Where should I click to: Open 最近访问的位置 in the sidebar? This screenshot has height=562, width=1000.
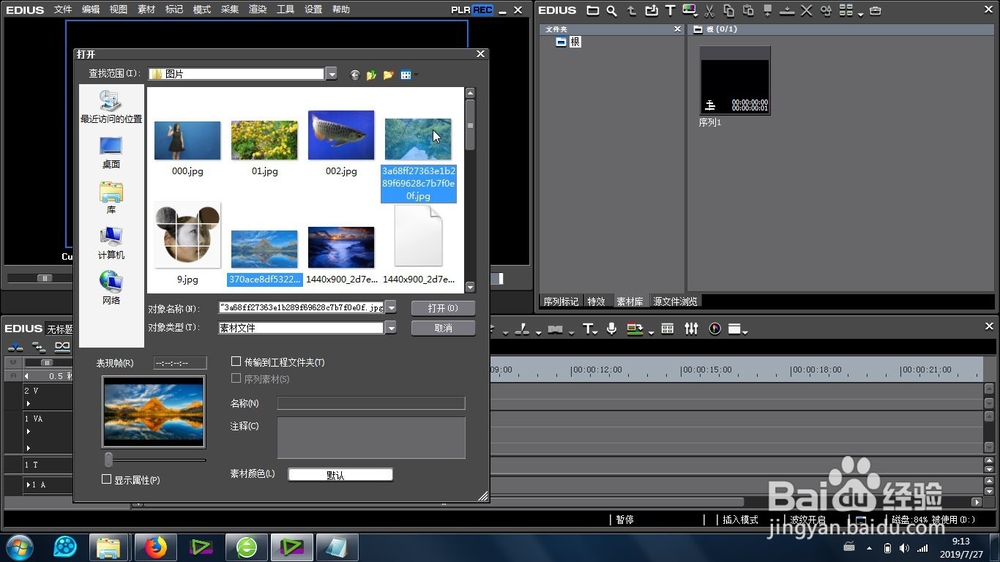click(x=111, y=107)
